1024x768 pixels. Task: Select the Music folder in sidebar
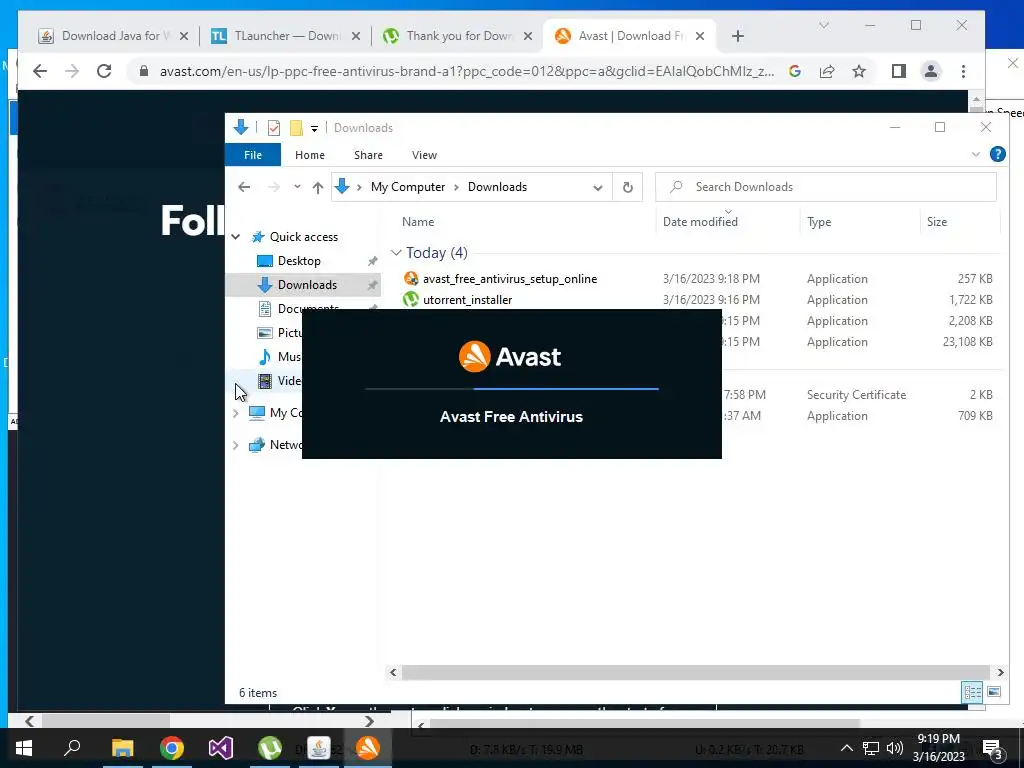(281, 357)
